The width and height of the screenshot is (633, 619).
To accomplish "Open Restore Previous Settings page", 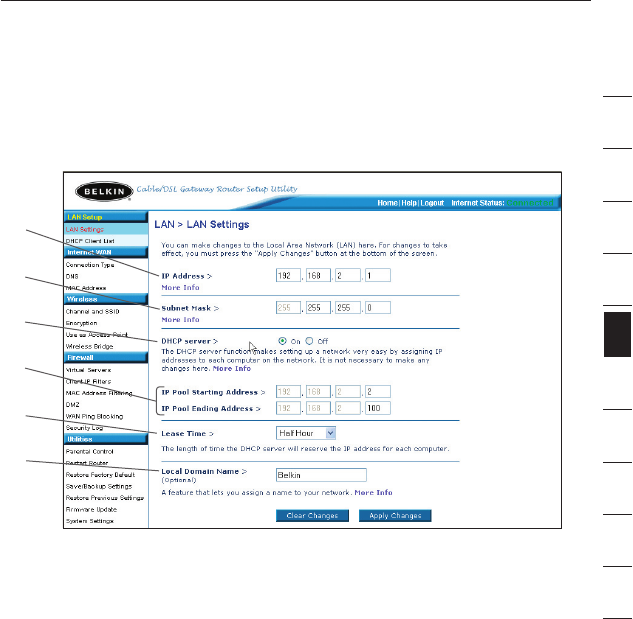I will [105, 498].
